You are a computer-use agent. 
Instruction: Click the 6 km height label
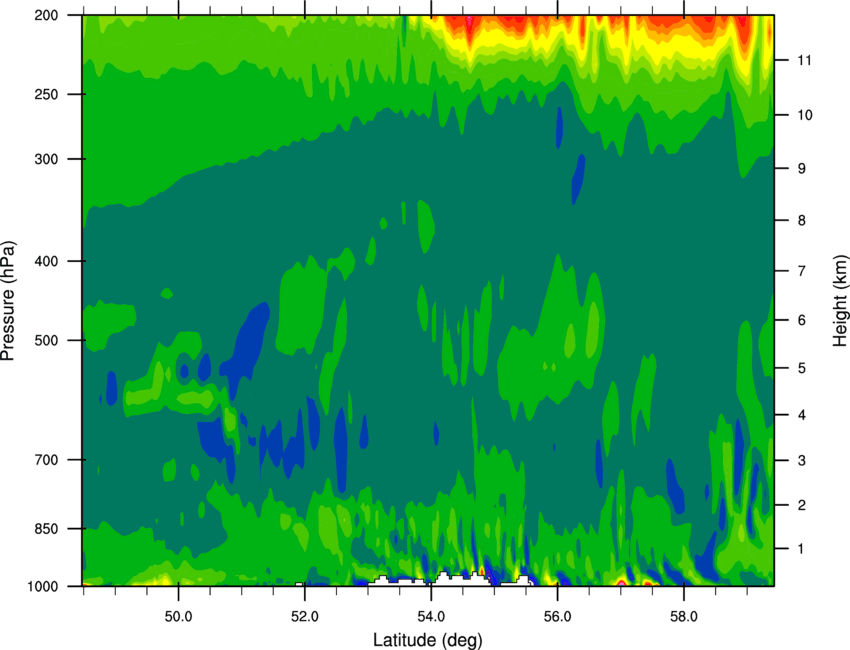coord(801,320)
